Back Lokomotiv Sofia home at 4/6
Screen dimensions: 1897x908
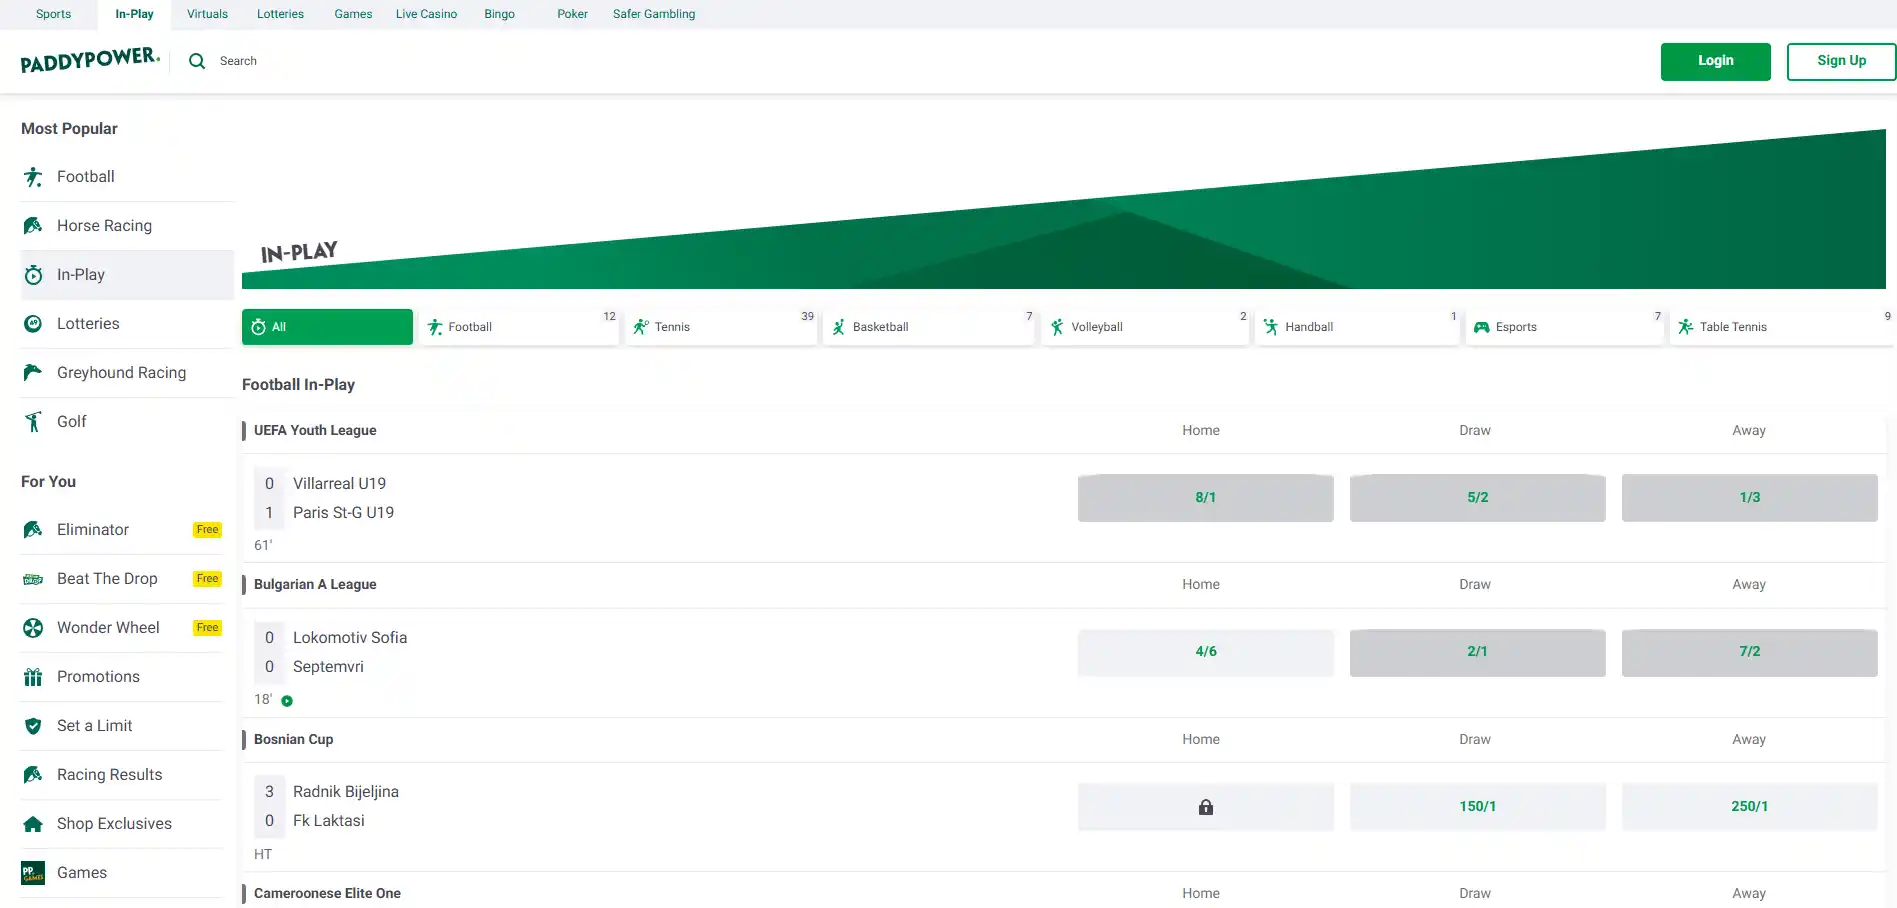tap(1206, 652)
